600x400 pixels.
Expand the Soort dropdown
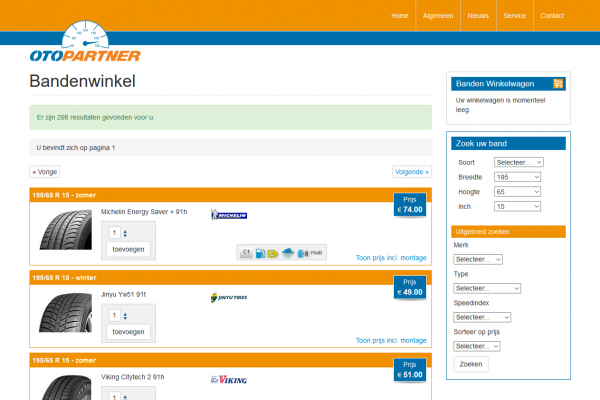click(518, 162)
